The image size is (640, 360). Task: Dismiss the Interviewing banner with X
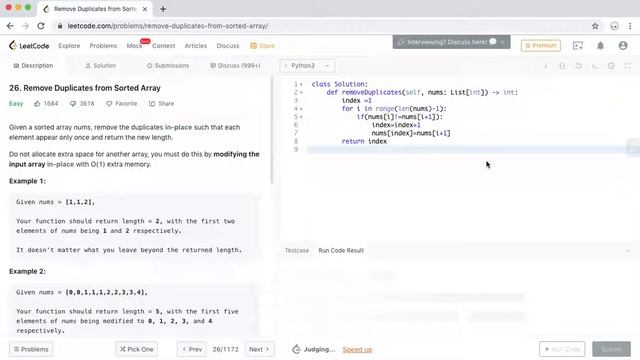coord(503,42)
